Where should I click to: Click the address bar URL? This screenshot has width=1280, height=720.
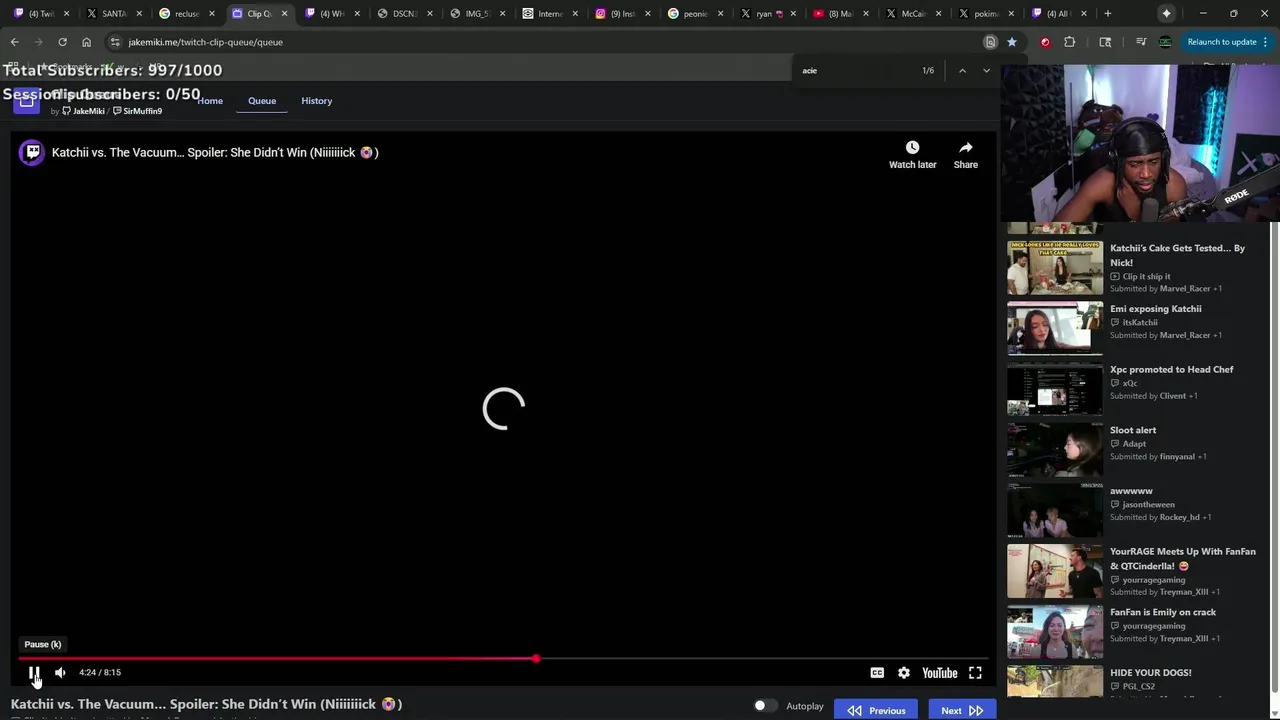coord(205,42)
